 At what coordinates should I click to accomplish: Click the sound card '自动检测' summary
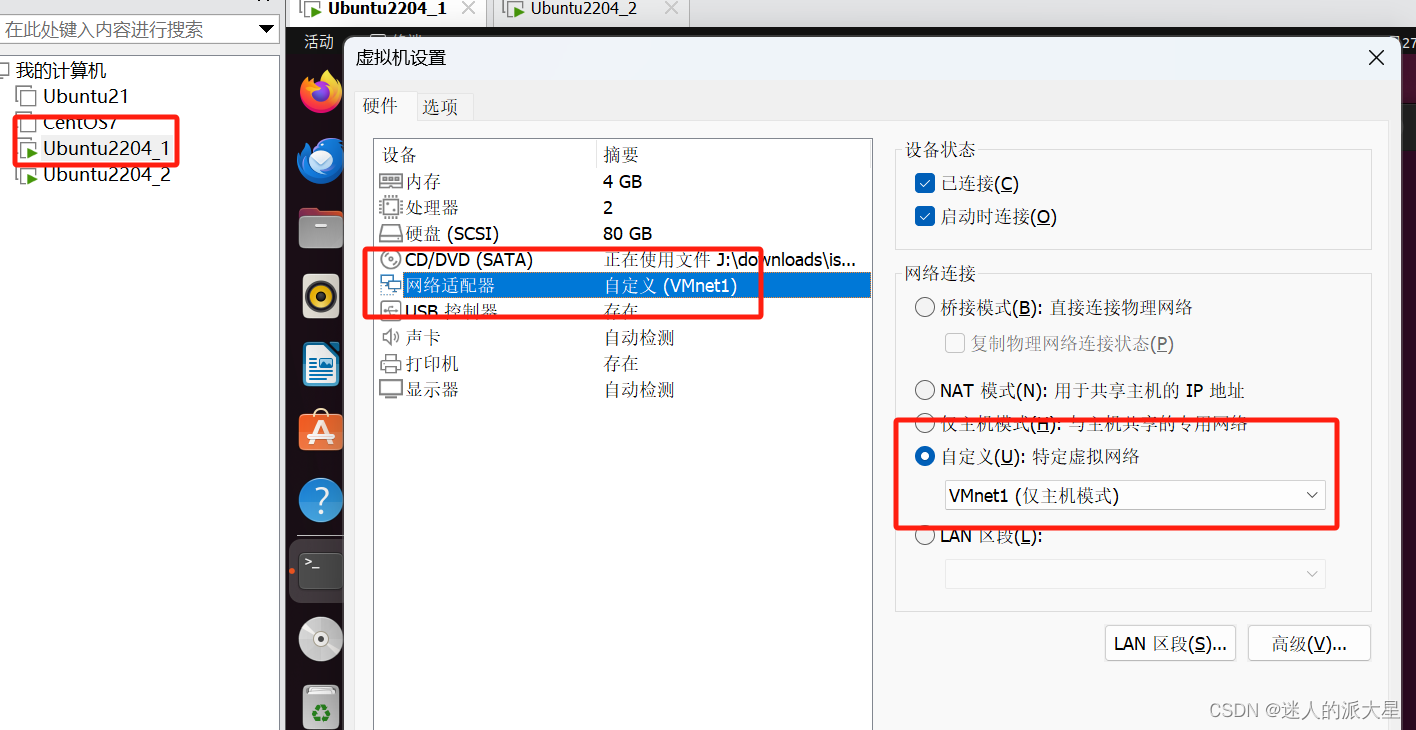coord(639,338)
